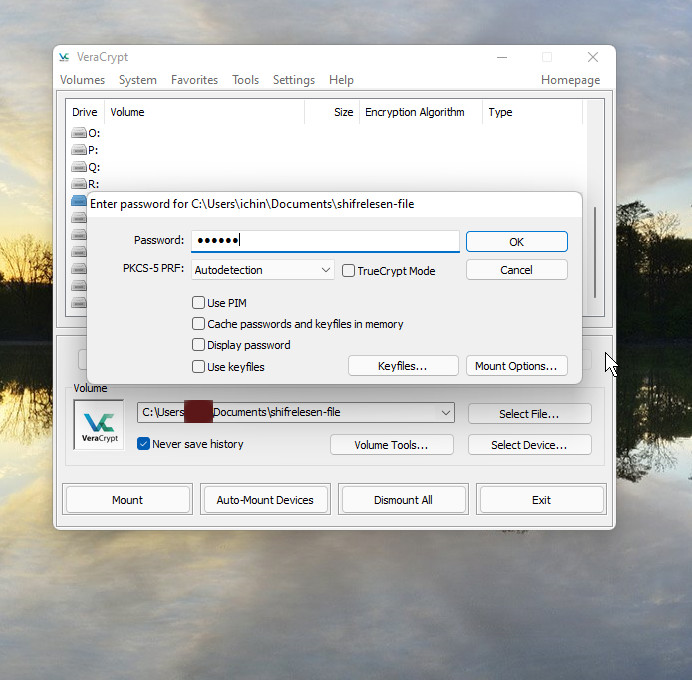Open the Settings menu
The image size is (692, 680).
coord(294,80)
